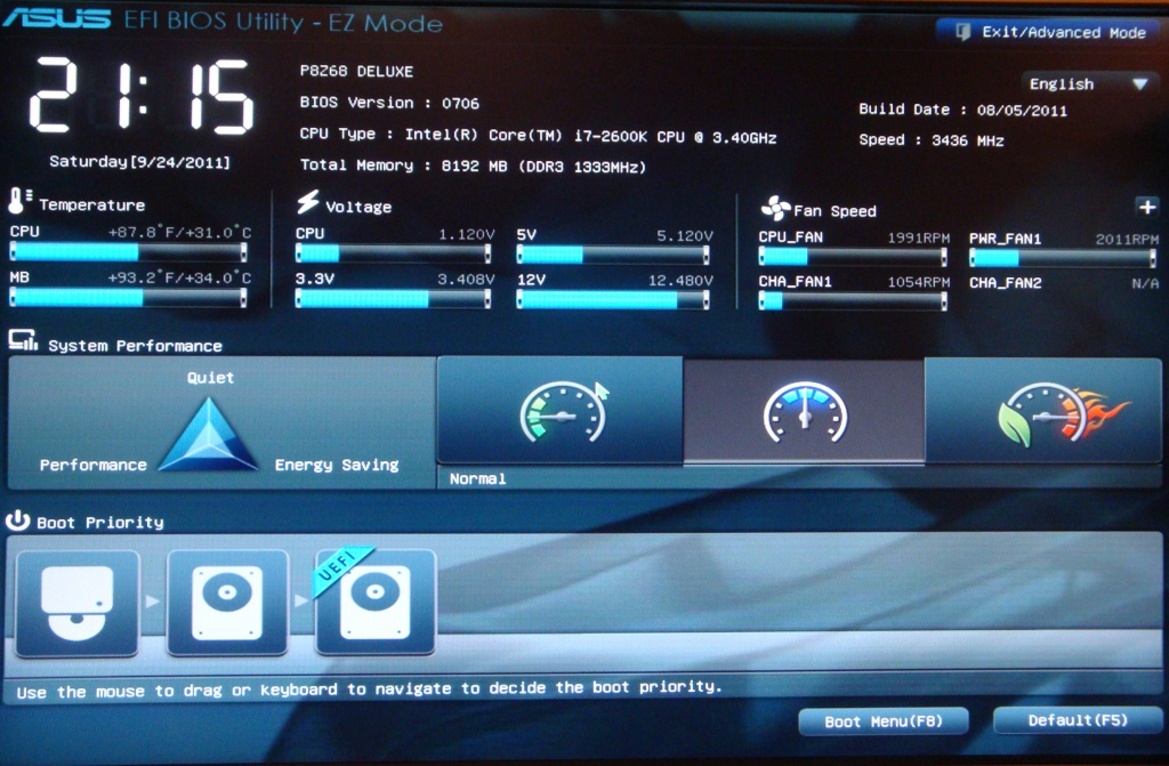
Task: Click the 5.120V reading
Action: (x=684, y=236)
